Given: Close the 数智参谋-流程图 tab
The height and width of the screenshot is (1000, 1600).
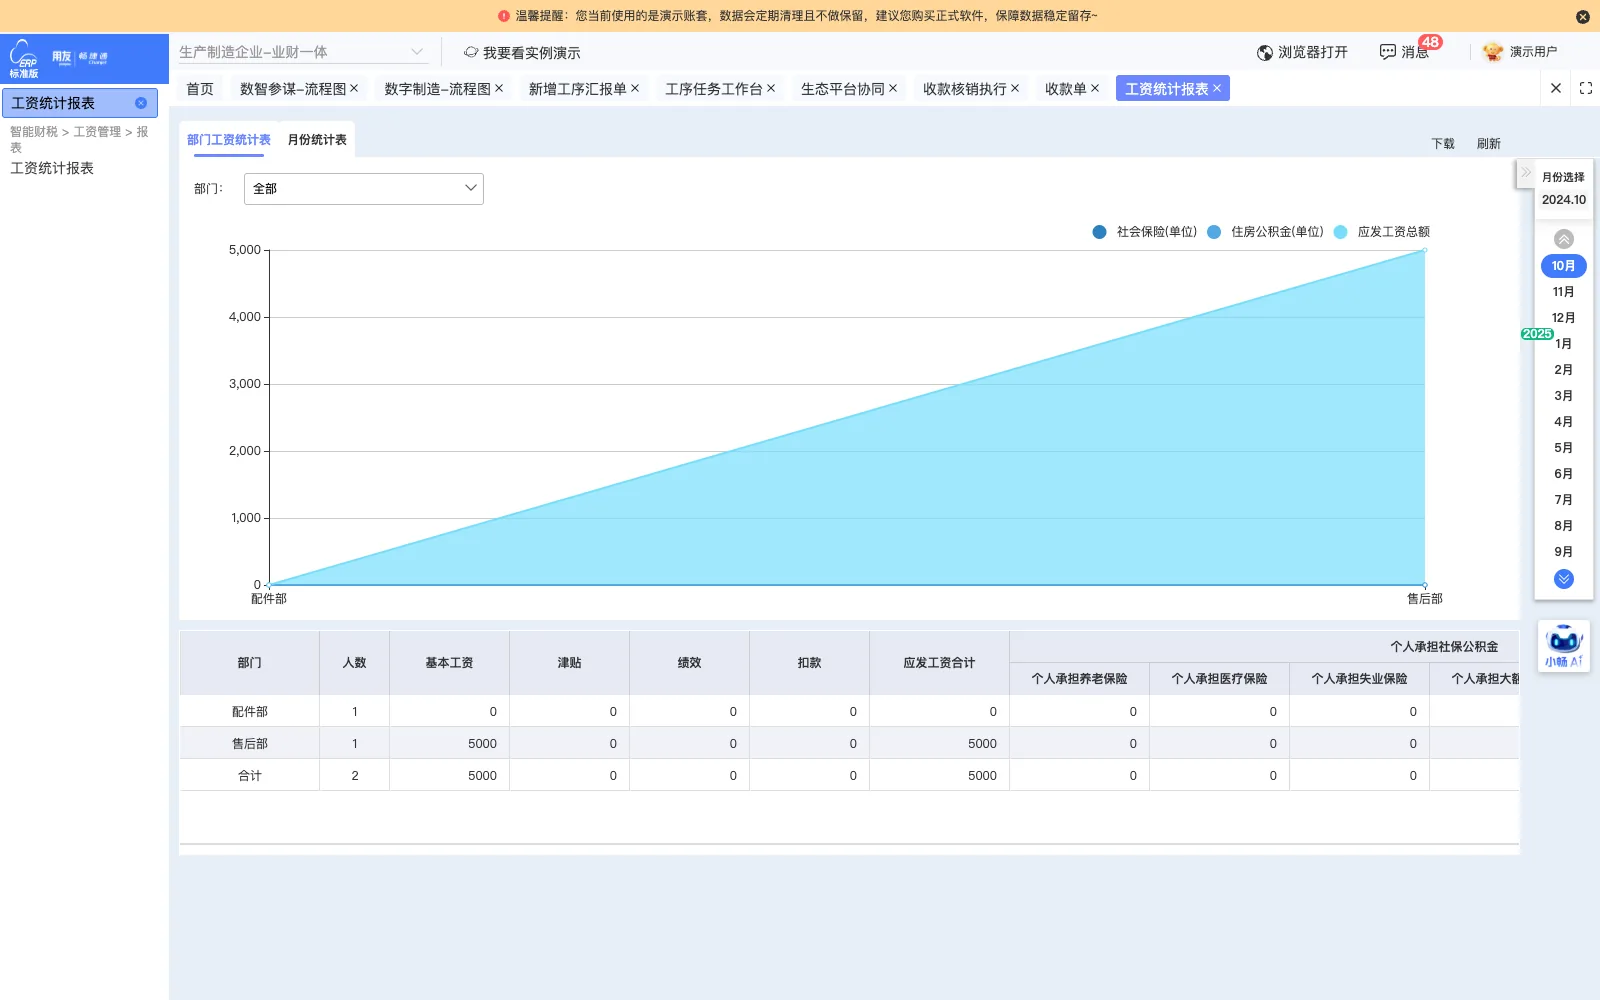Looking at the screenshot, I should pyautogui.click(x=354, y=88).
